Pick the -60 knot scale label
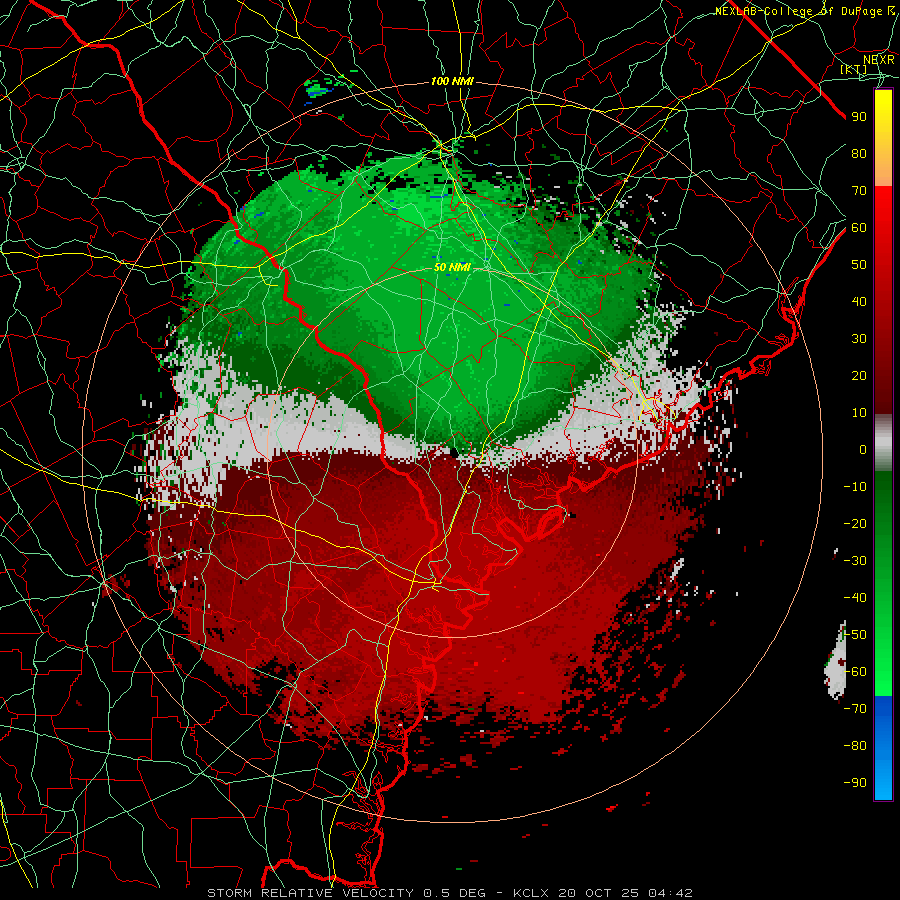Screen dimensions: 900x900 pos(855,672)
